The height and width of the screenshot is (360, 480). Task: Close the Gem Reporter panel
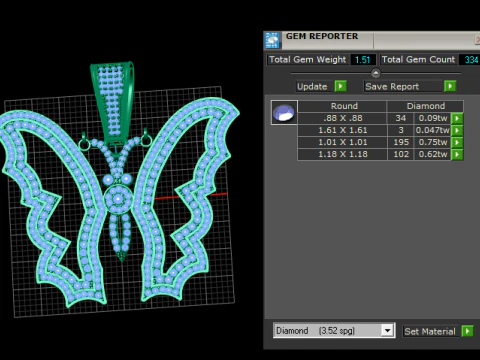click(477, 40)
